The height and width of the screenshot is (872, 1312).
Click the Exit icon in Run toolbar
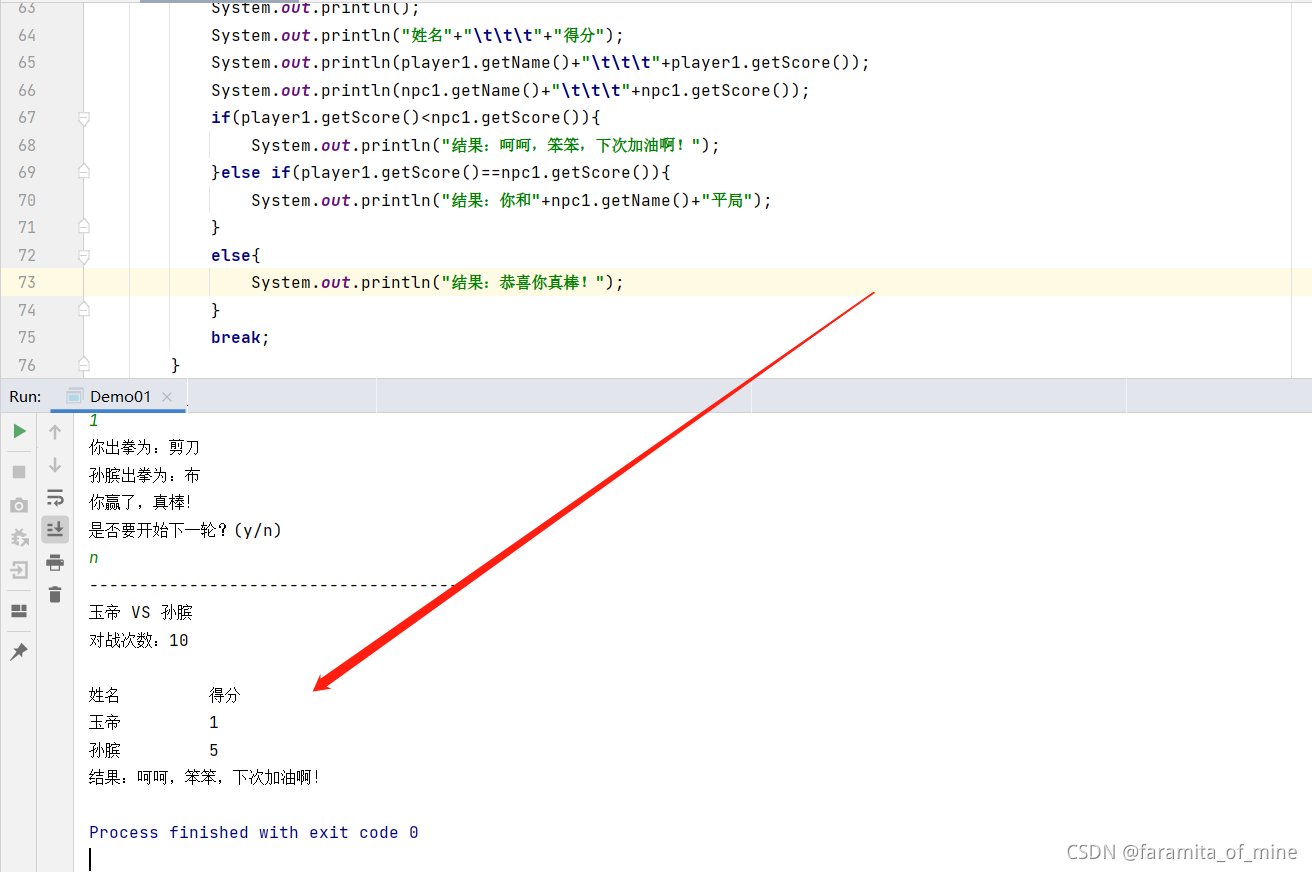pyautogui.click(x=19, y=570)
